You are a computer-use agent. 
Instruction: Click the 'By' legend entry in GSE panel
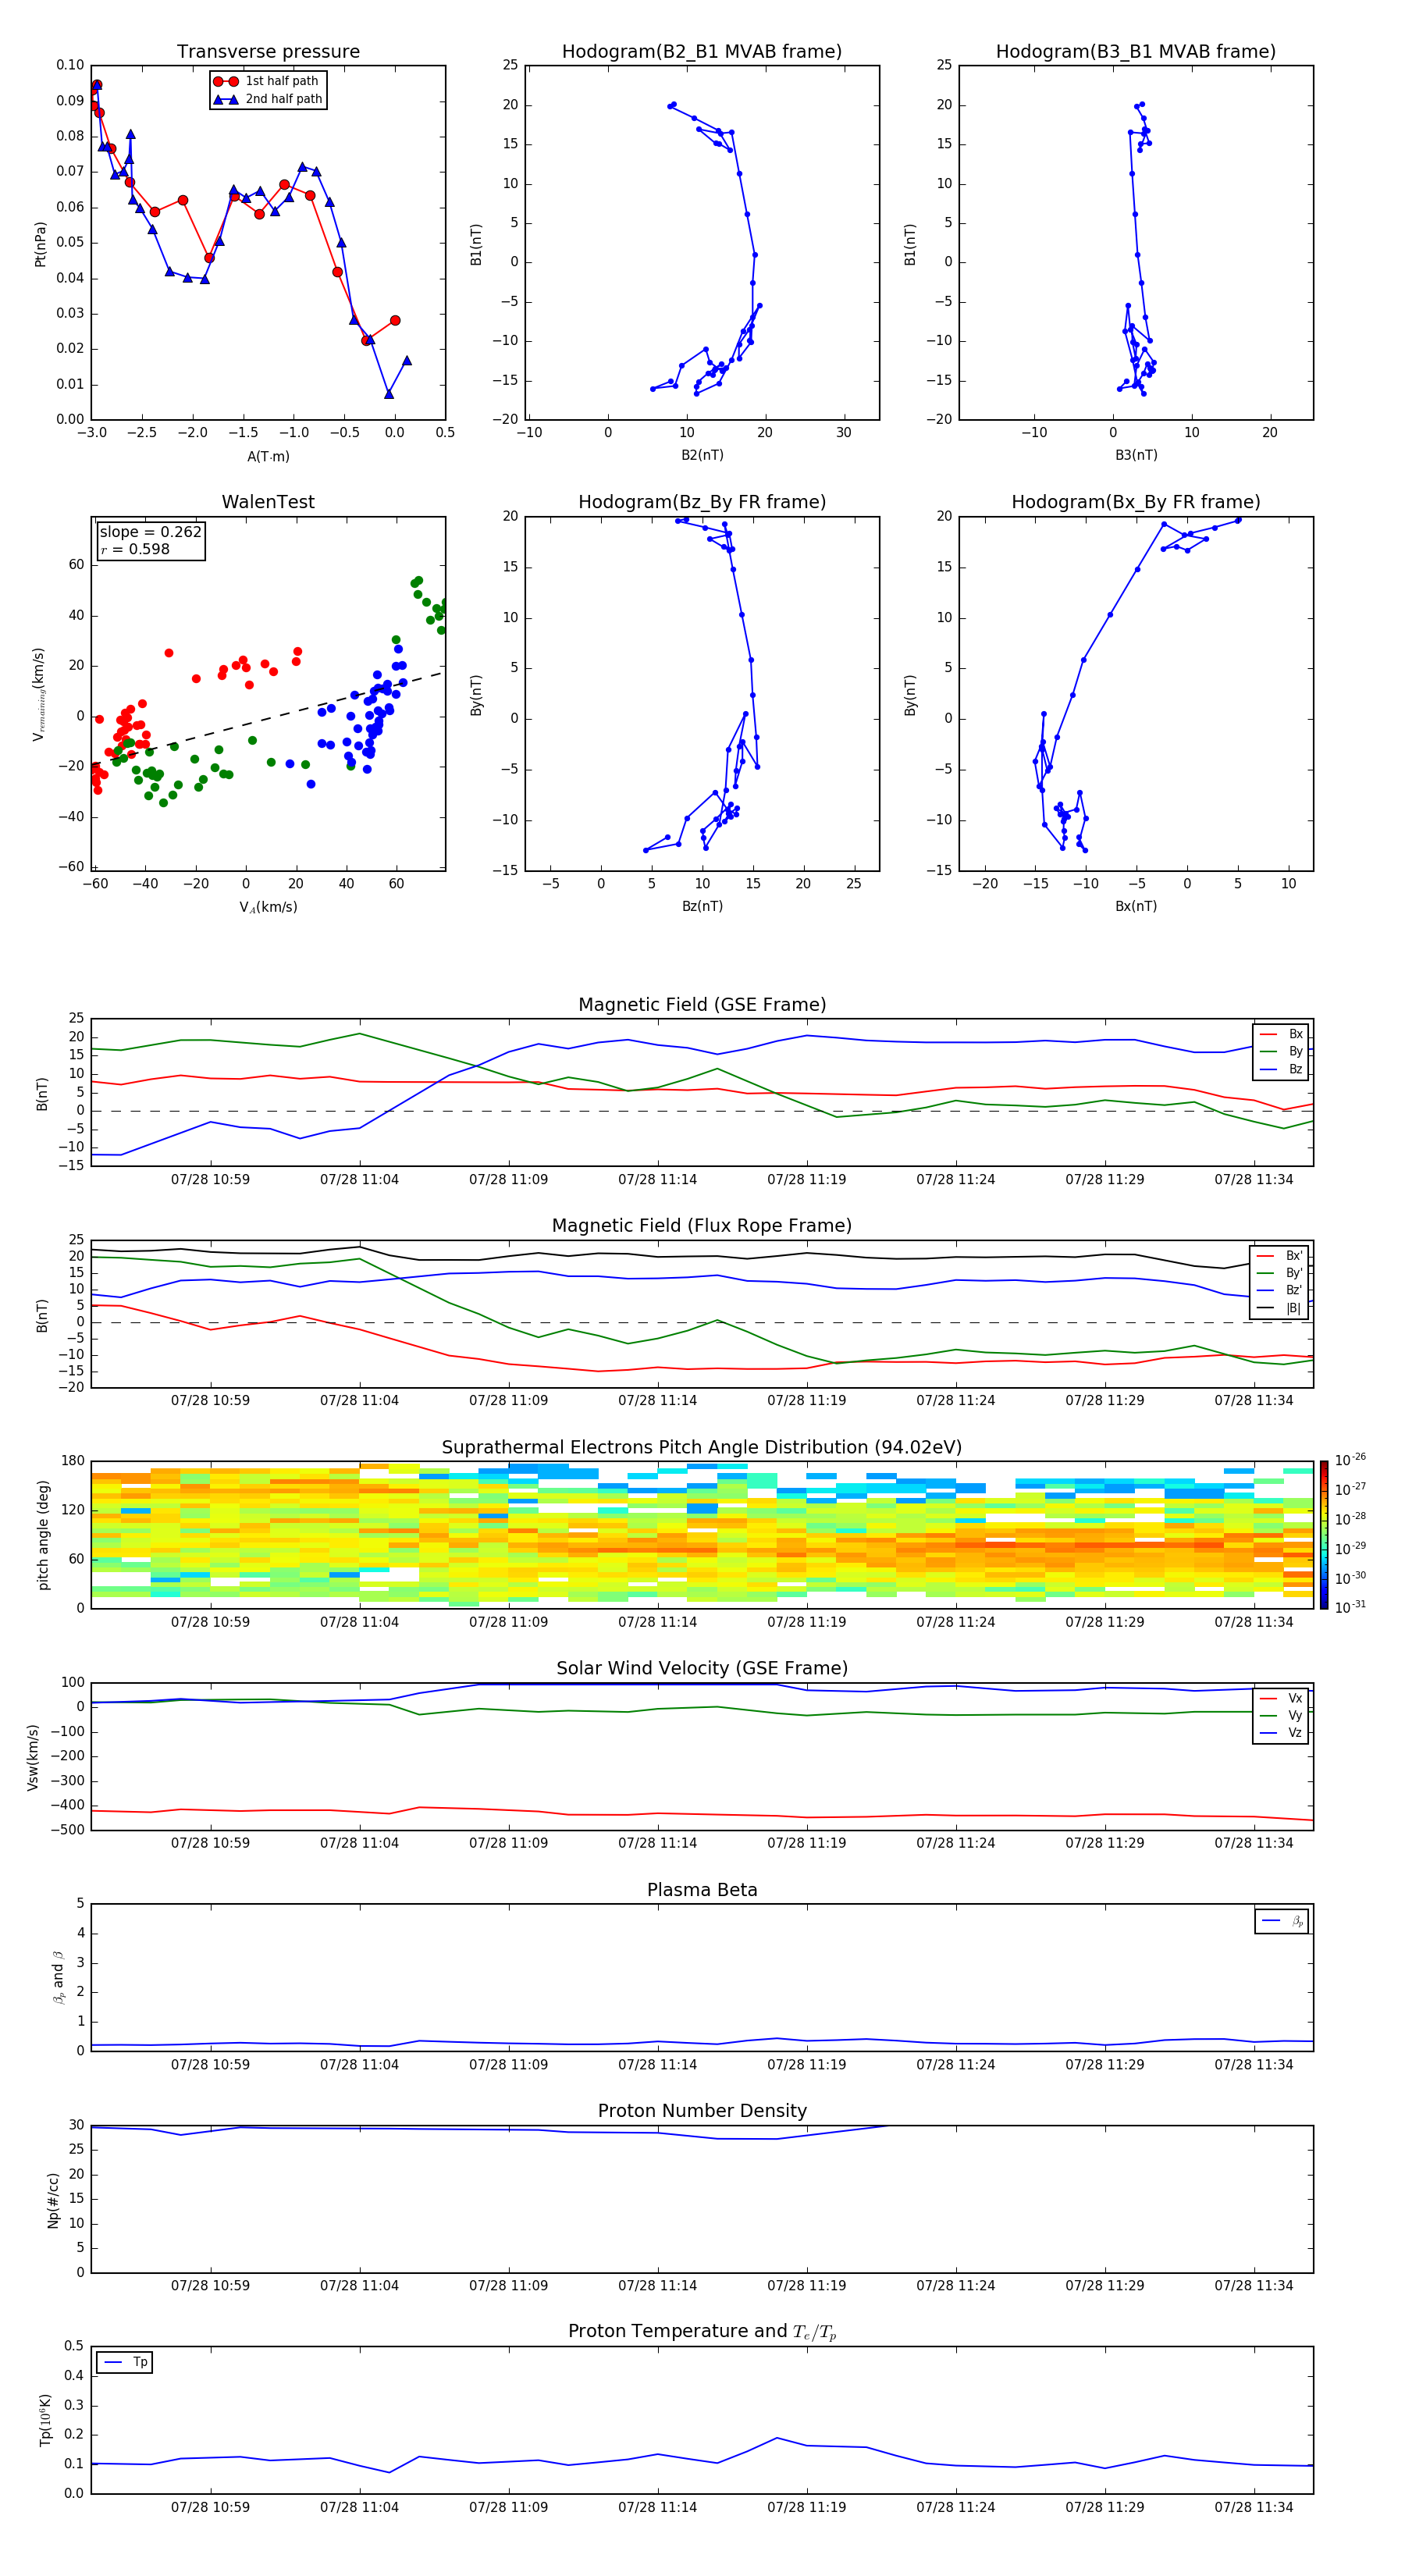pos(1281,1051)
